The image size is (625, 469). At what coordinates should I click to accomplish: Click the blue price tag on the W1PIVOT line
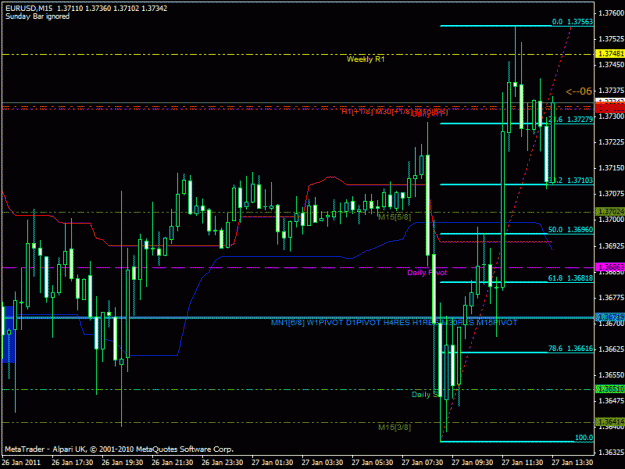click(611, 317)
